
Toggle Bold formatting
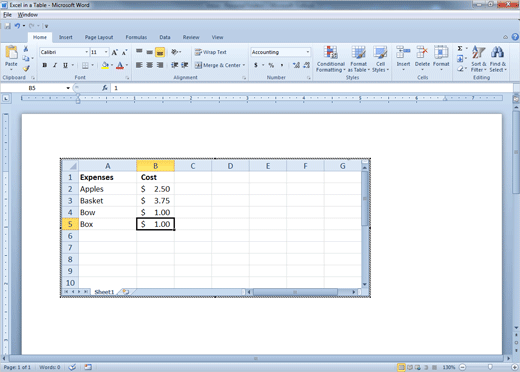(x=44, y=65)
